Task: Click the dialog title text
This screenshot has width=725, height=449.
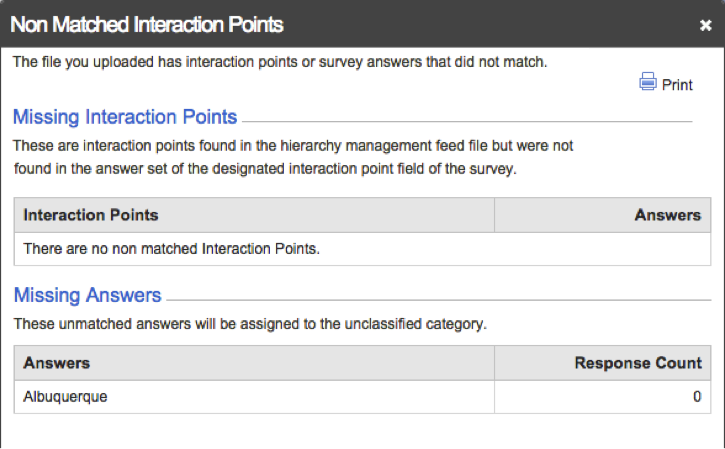Action: [147, 25]
